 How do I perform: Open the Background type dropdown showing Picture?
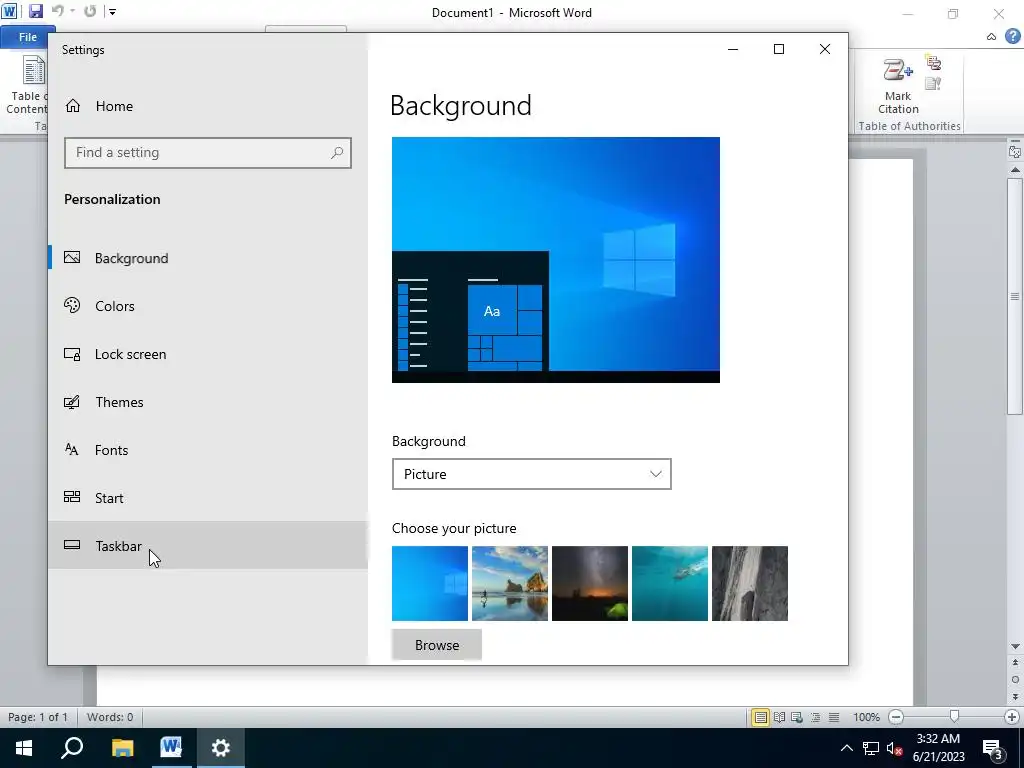(x=532, y=474)
